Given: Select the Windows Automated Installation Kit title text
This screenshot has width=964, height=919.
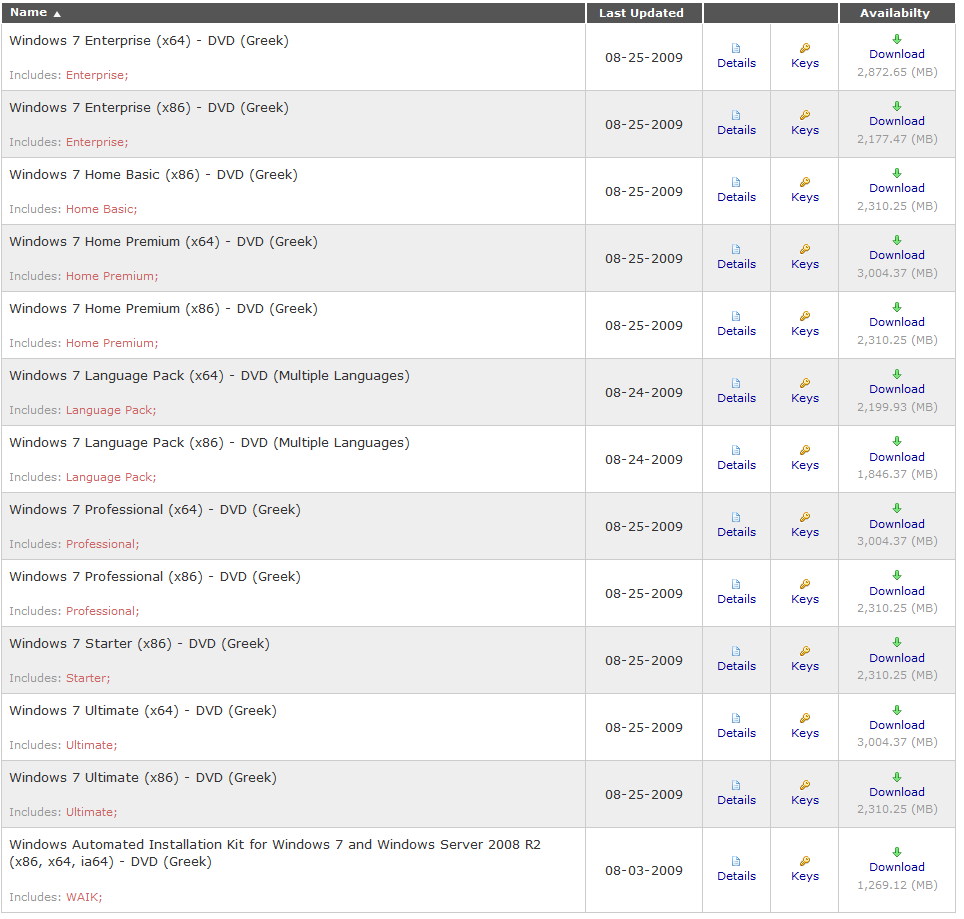Looking at the screenshot, I should point(275,853).
